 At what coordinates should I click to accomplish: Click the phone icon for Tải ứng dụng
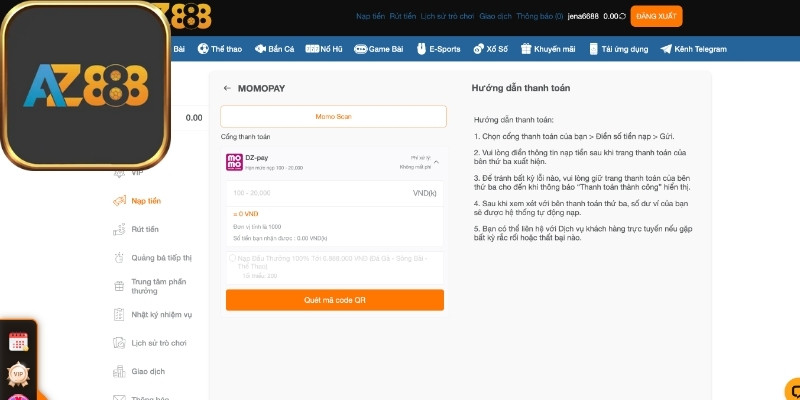click(x=593, y=49)
